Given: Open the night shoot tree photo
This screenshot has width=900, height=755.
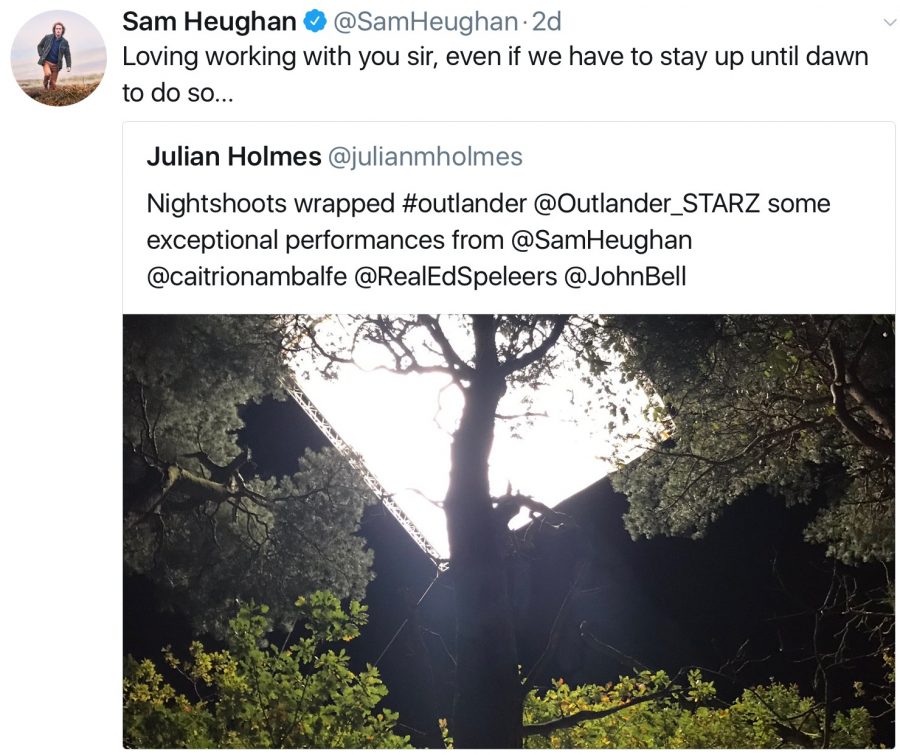Looking at the screenshot, I should 508,530.
